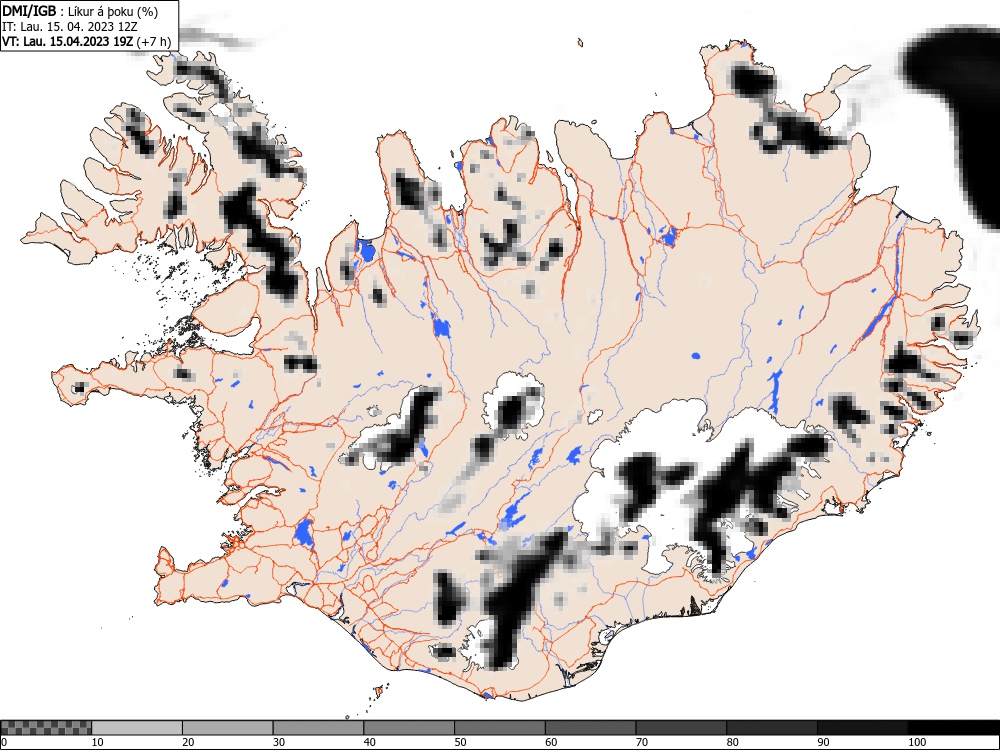The height and width of the screenshot is (750, 1000).
Task: Click the legend label '80'
Action: coord(733,742)
